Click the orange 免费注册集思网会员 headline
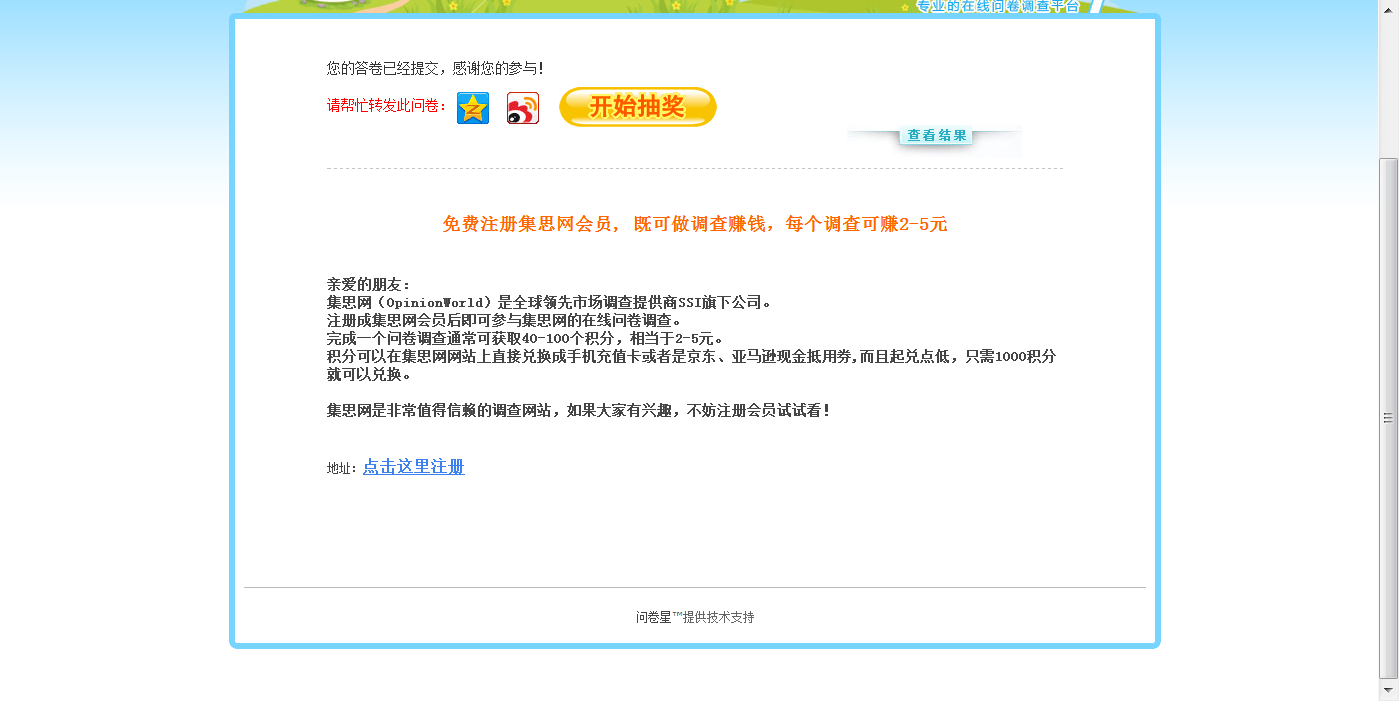The image size is (1399, 701). coord(695,224)
